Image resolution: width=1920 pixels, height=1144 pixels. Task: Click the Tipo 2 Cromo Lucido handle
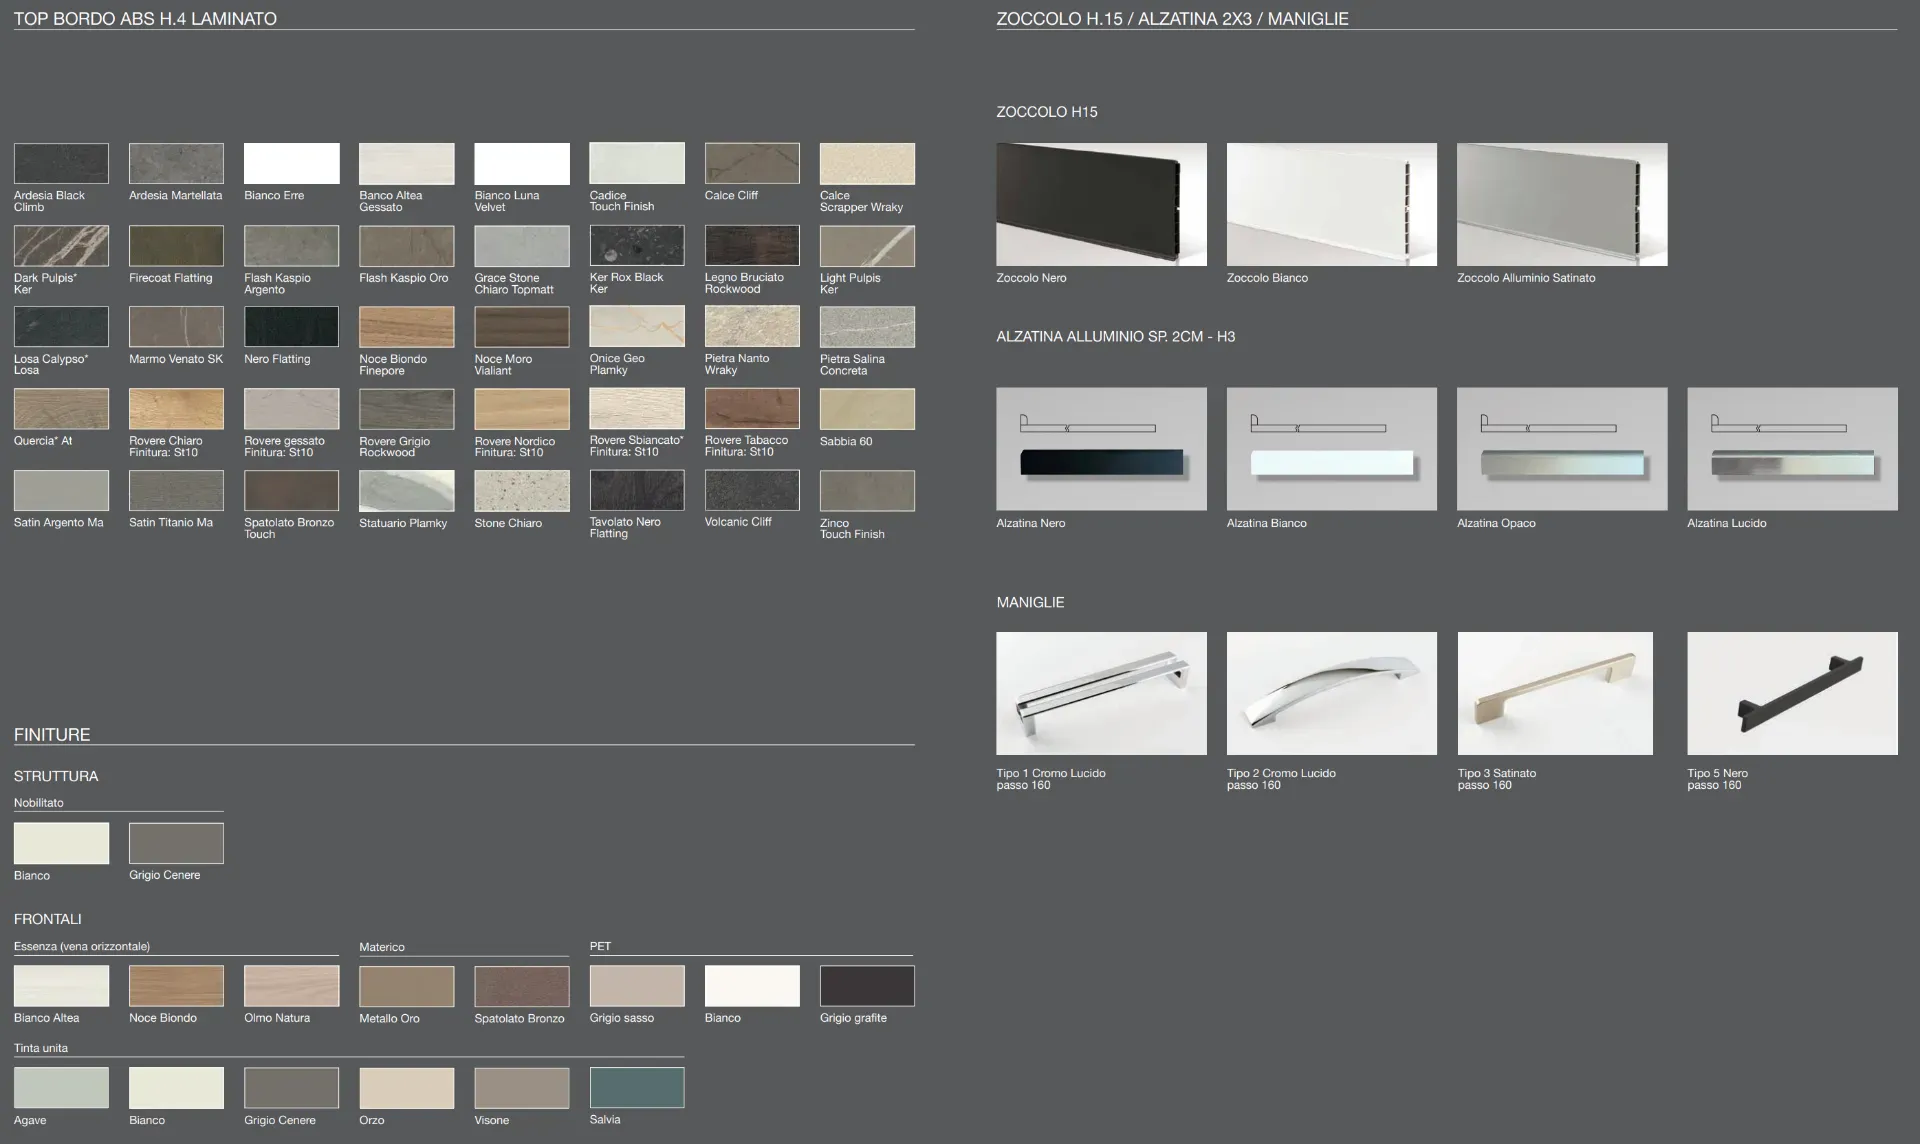1331,693
